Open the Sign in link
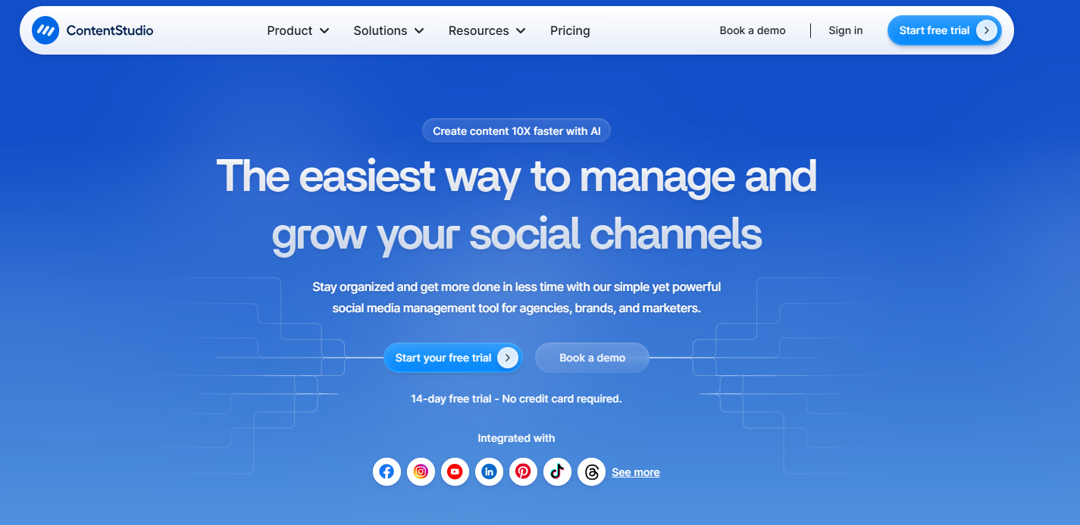The width and height of the screenshot is (1080, 525). coord(845,30)
